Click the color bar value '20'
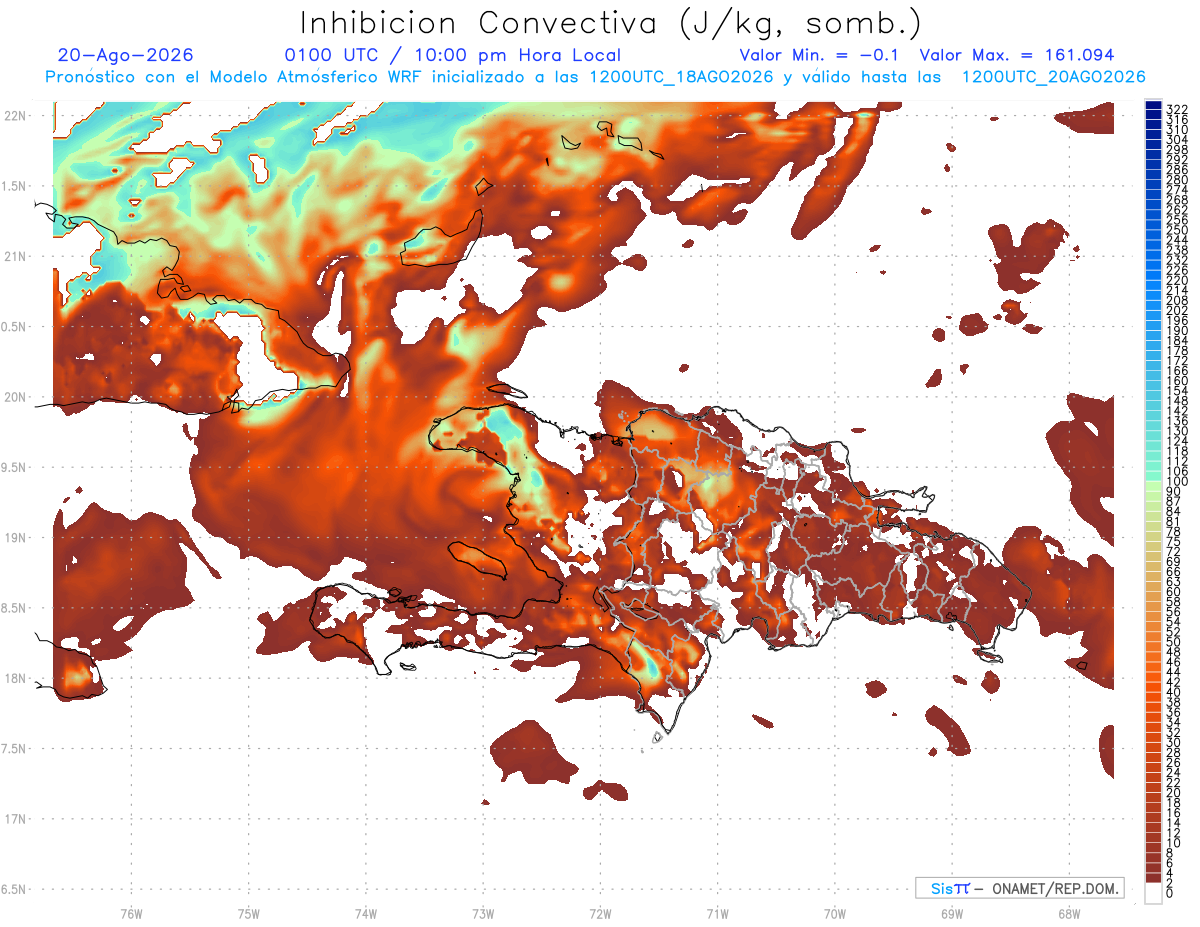The height and width of the screenshot is (927, 1200). tap(1174, 793)
